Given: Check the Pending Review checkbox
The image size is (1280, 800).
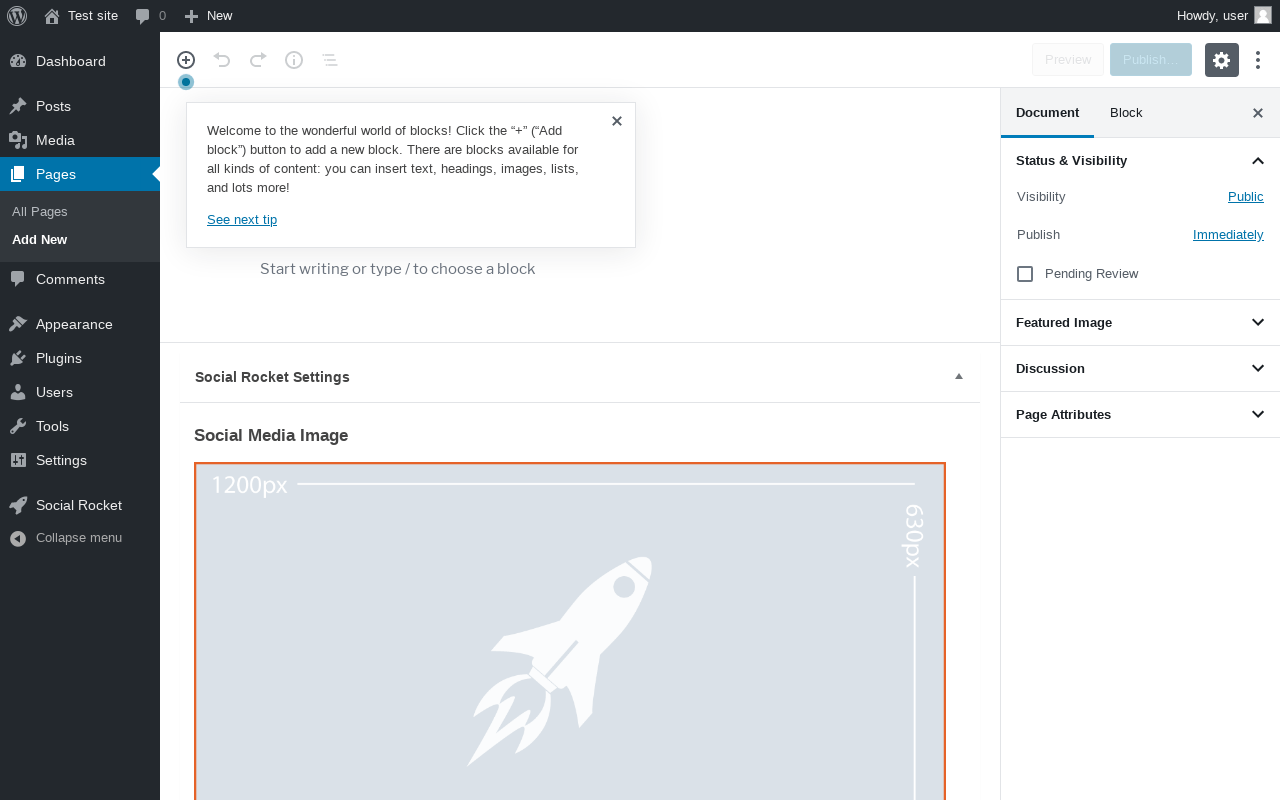Looking at the screenshot, I should (1025, 274).
